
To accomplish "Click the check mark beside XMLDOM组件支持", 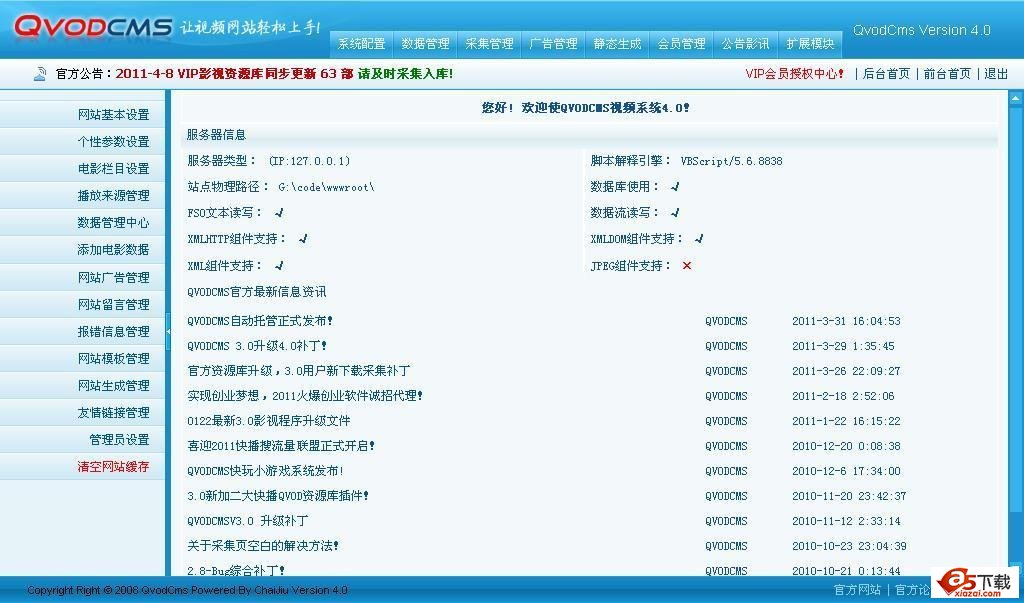I will coord(699,239).
